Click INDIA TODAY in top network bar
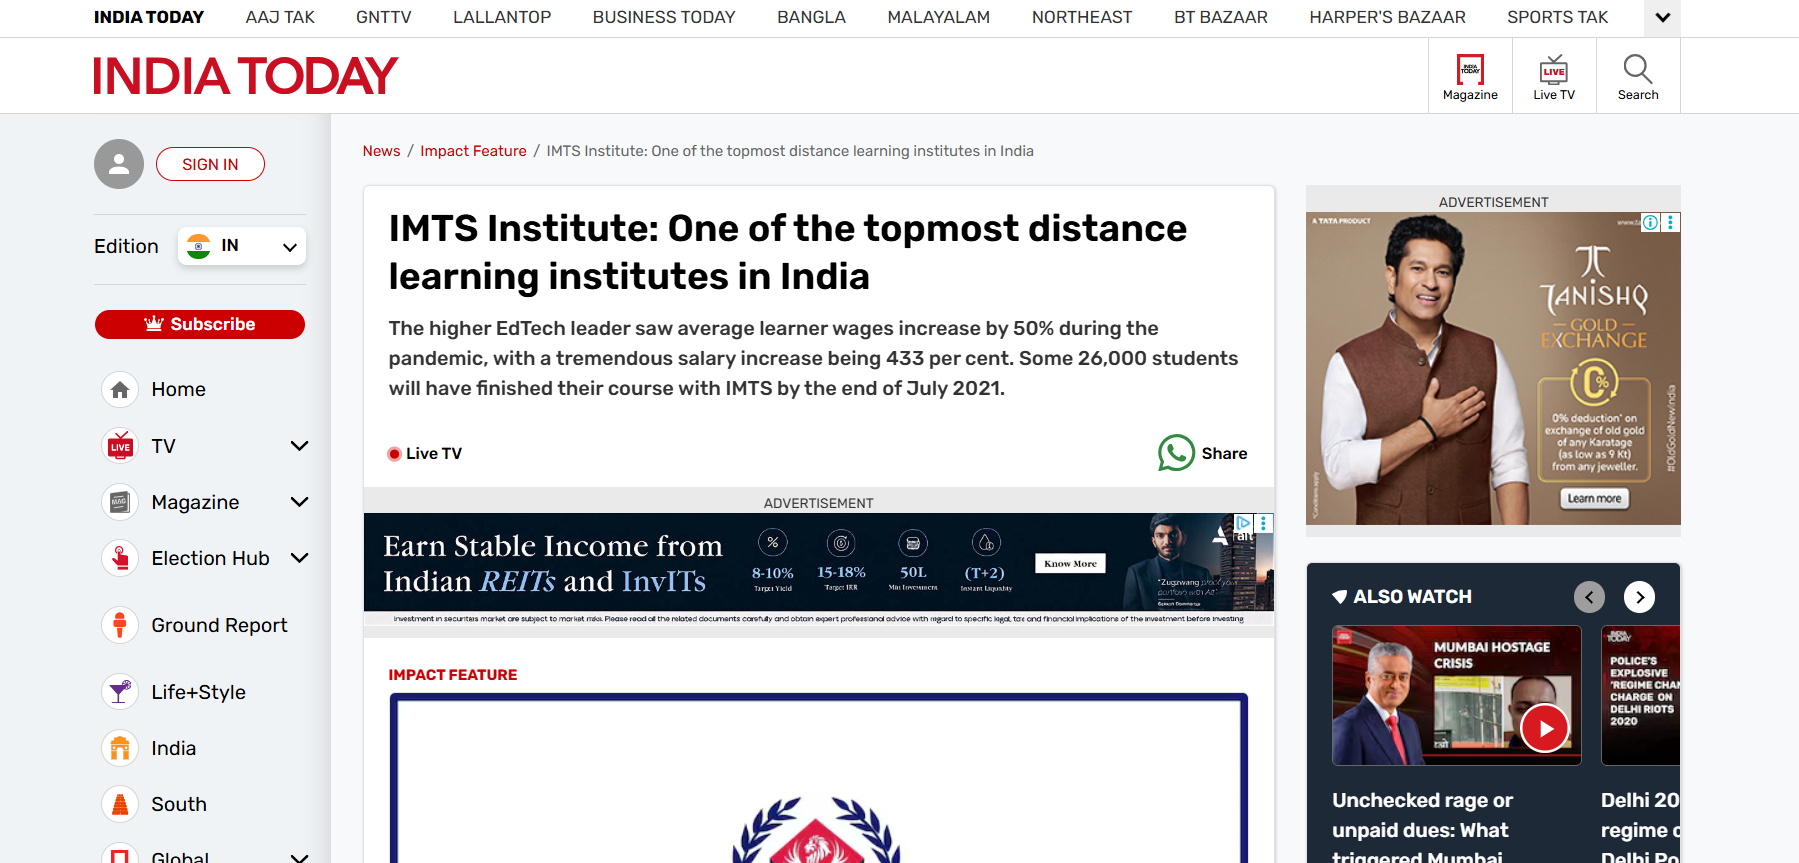This screenshot has height=863, width=1799. click(149, 17)
